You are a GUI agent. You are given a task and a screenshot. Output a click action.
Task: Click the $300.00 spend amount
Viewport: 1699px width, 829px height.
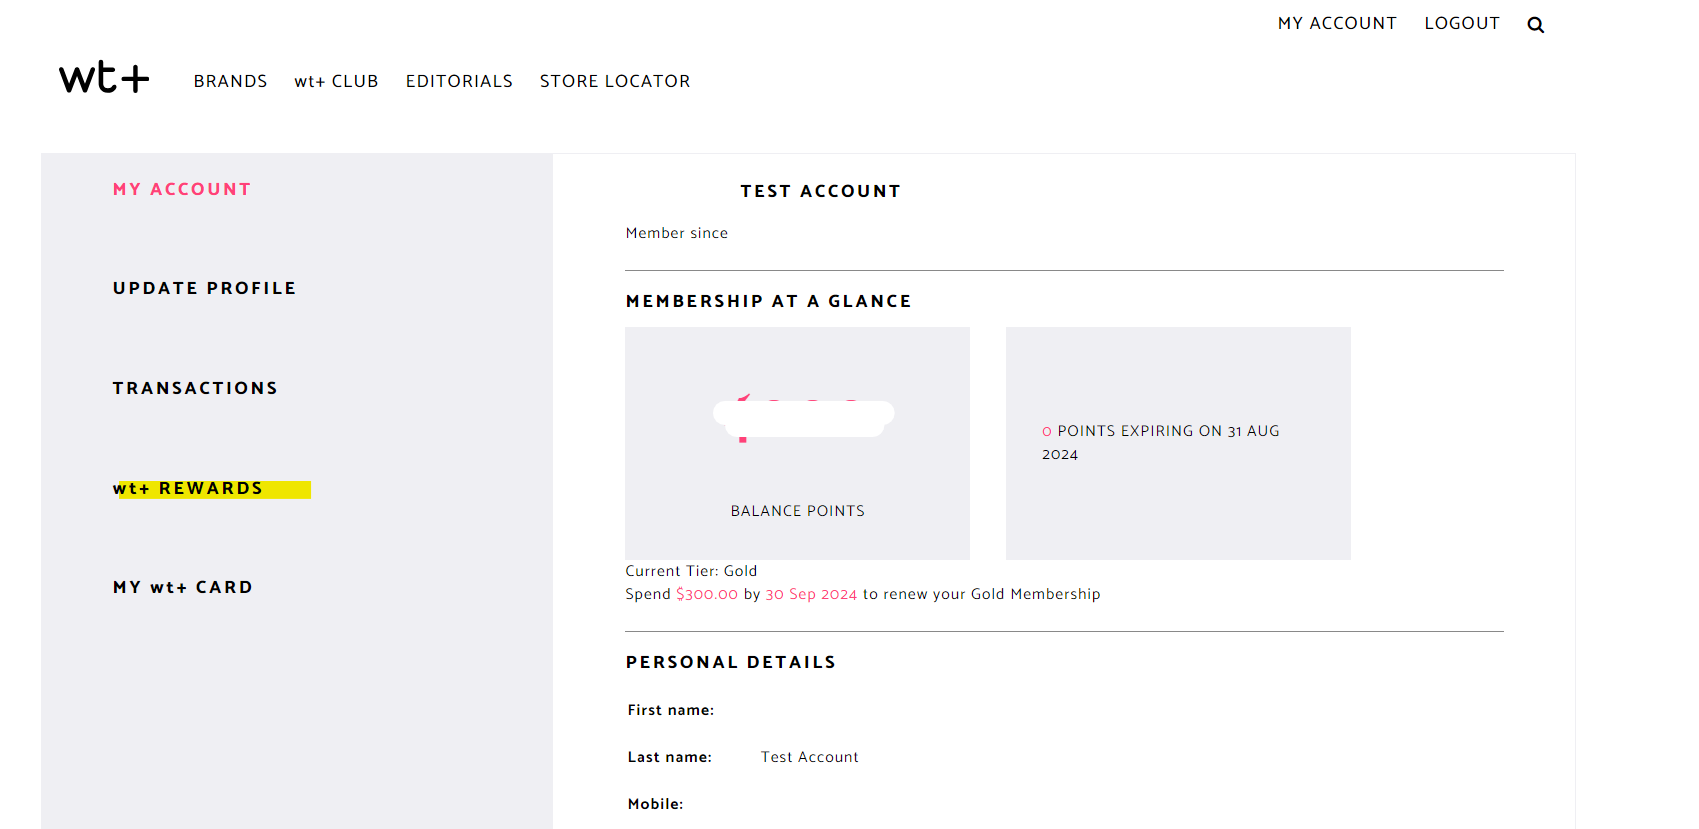(x=707, y=594)
